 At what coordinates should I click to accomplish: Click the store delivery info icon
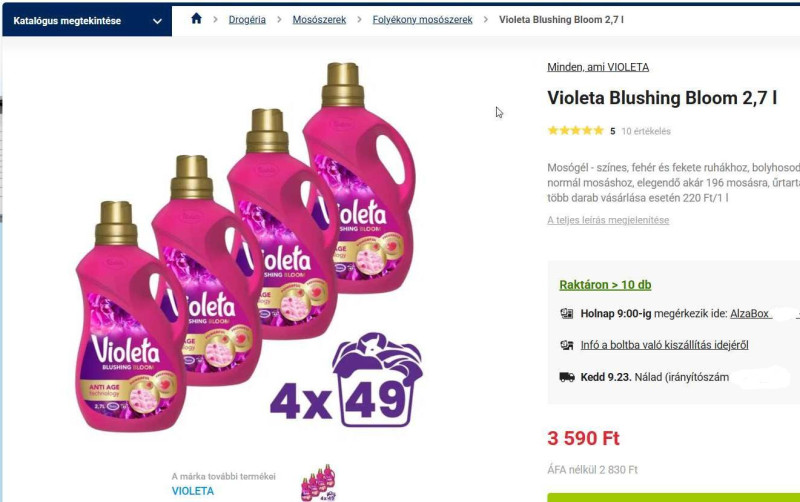(567, 345)
